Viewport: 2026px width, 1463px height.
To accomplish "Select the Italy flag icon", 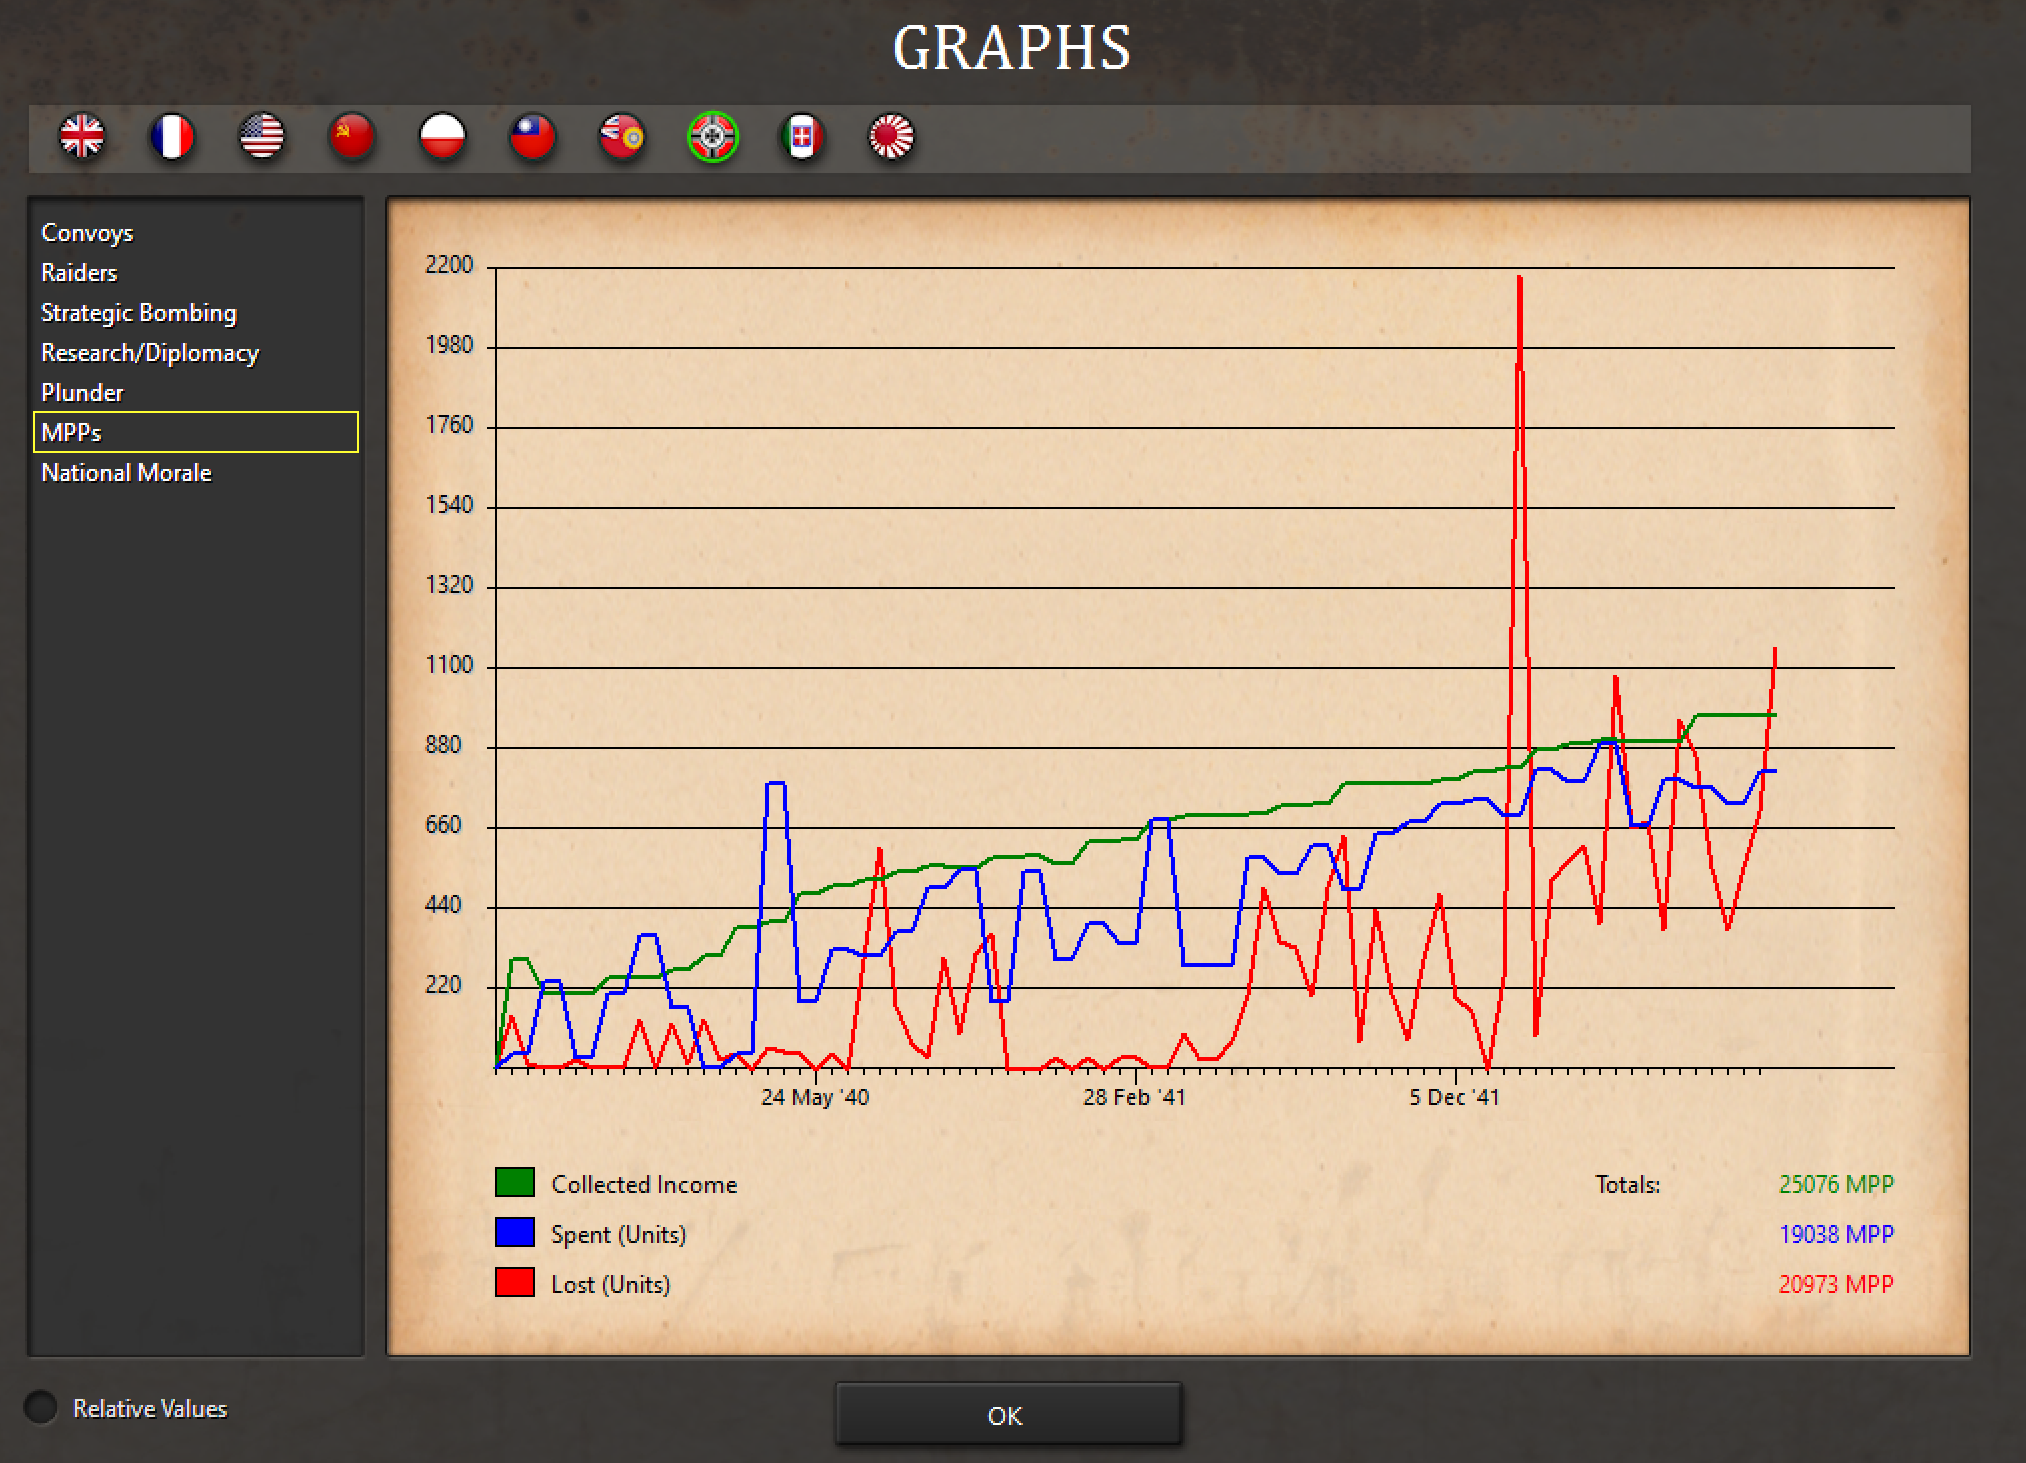I will [x=802, y=137].
